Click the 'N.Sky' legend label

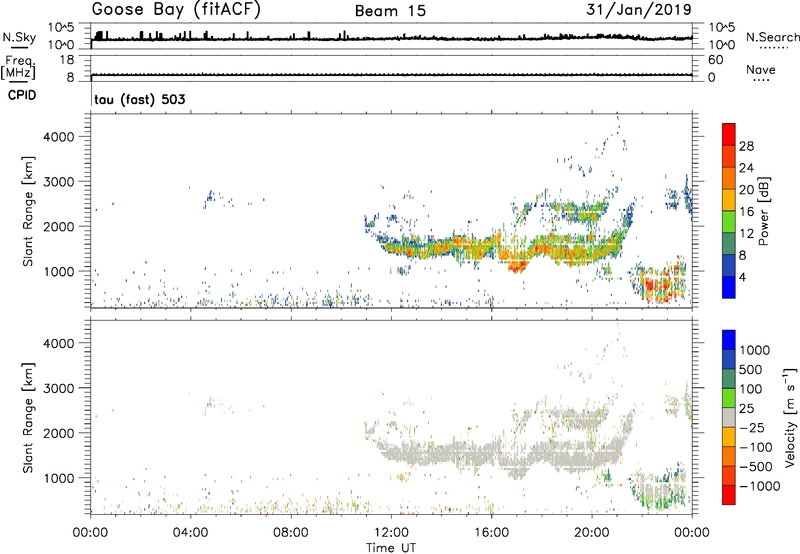point(19,37)
